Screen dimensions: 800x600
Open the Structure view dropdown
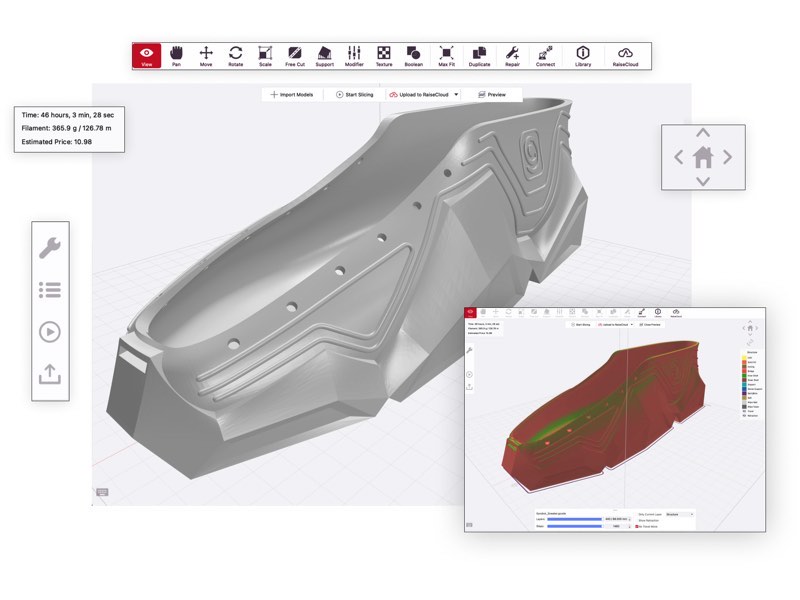[x=679, y=513]
